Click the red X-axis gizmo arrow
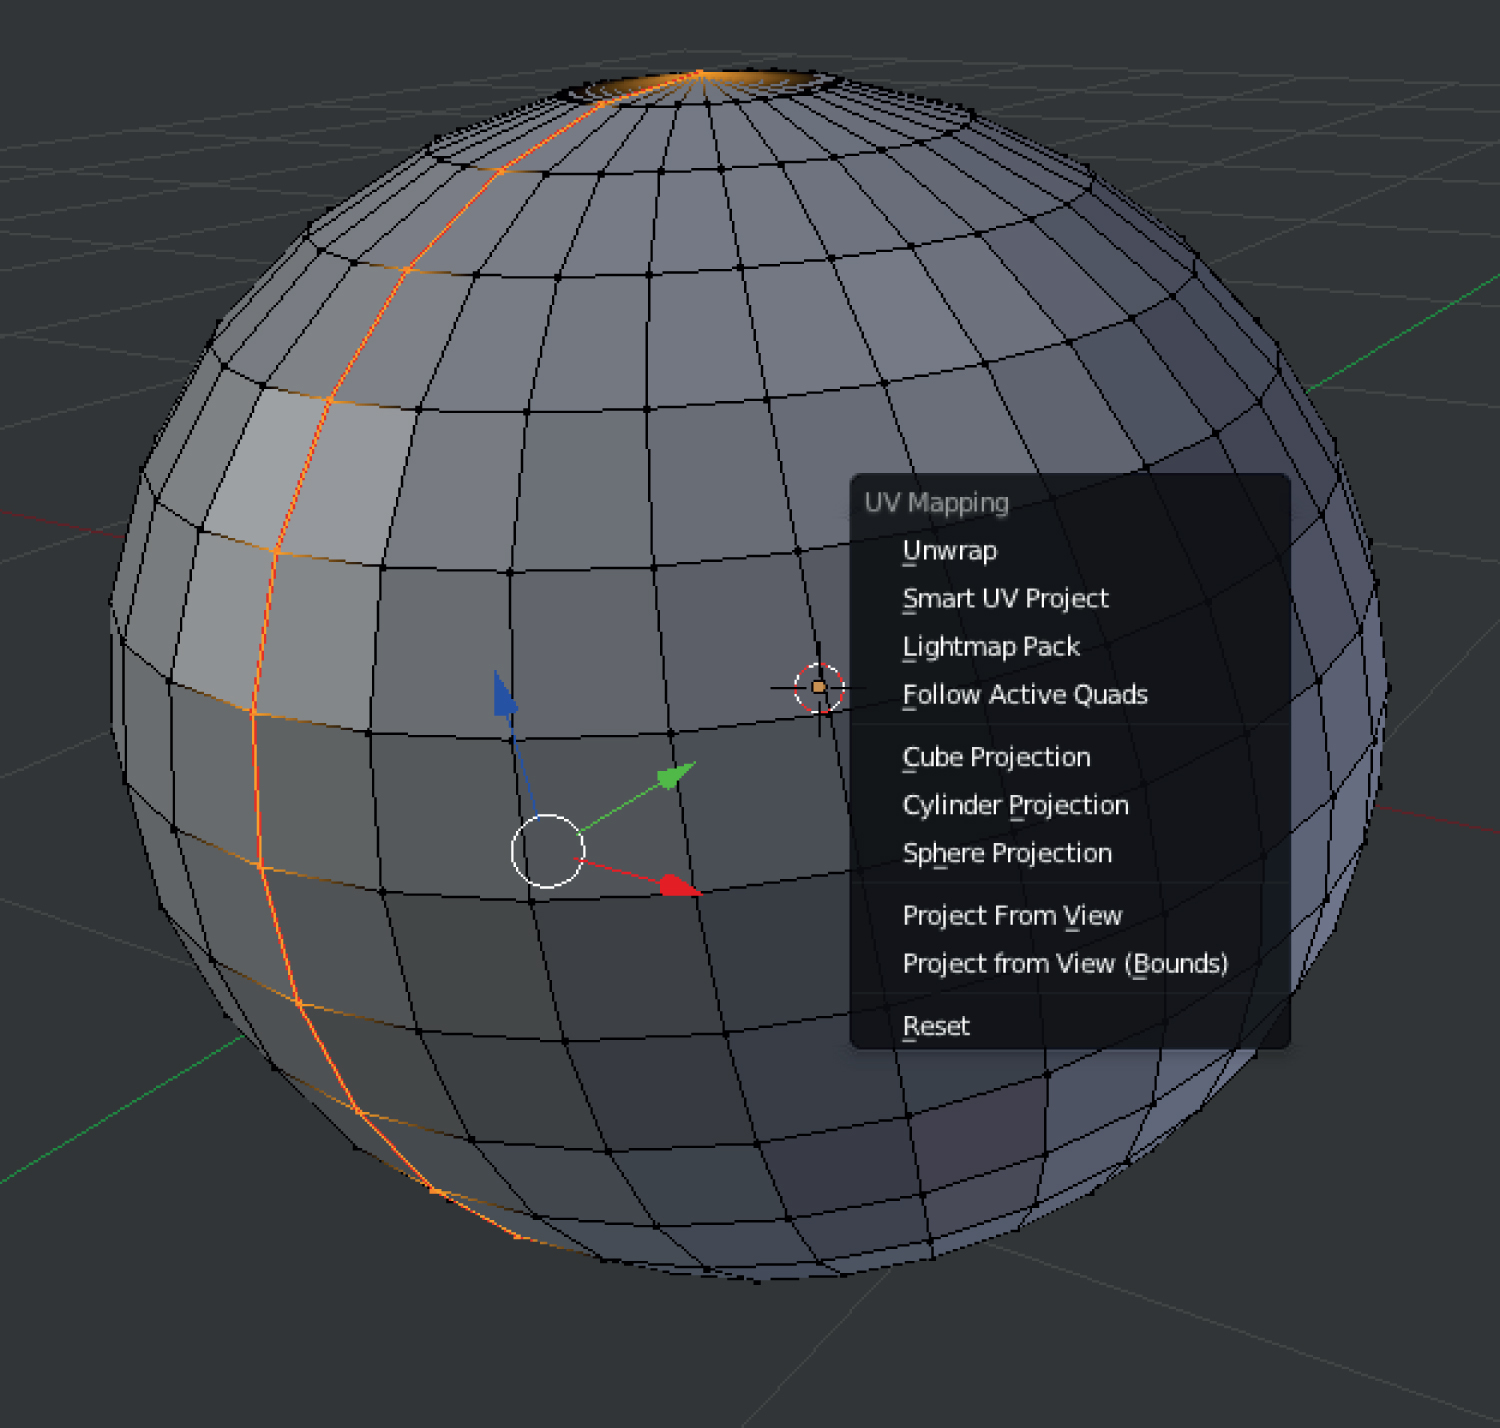Viewport: 1500px width, 1428px height. pyautogui.click(x=679, y=885)
